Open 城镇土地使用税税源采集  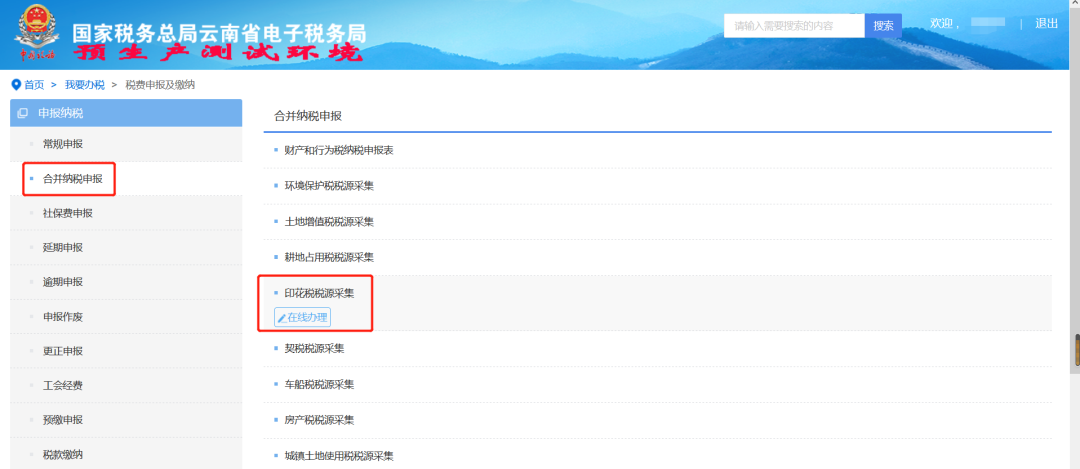(x=339, y=456)
